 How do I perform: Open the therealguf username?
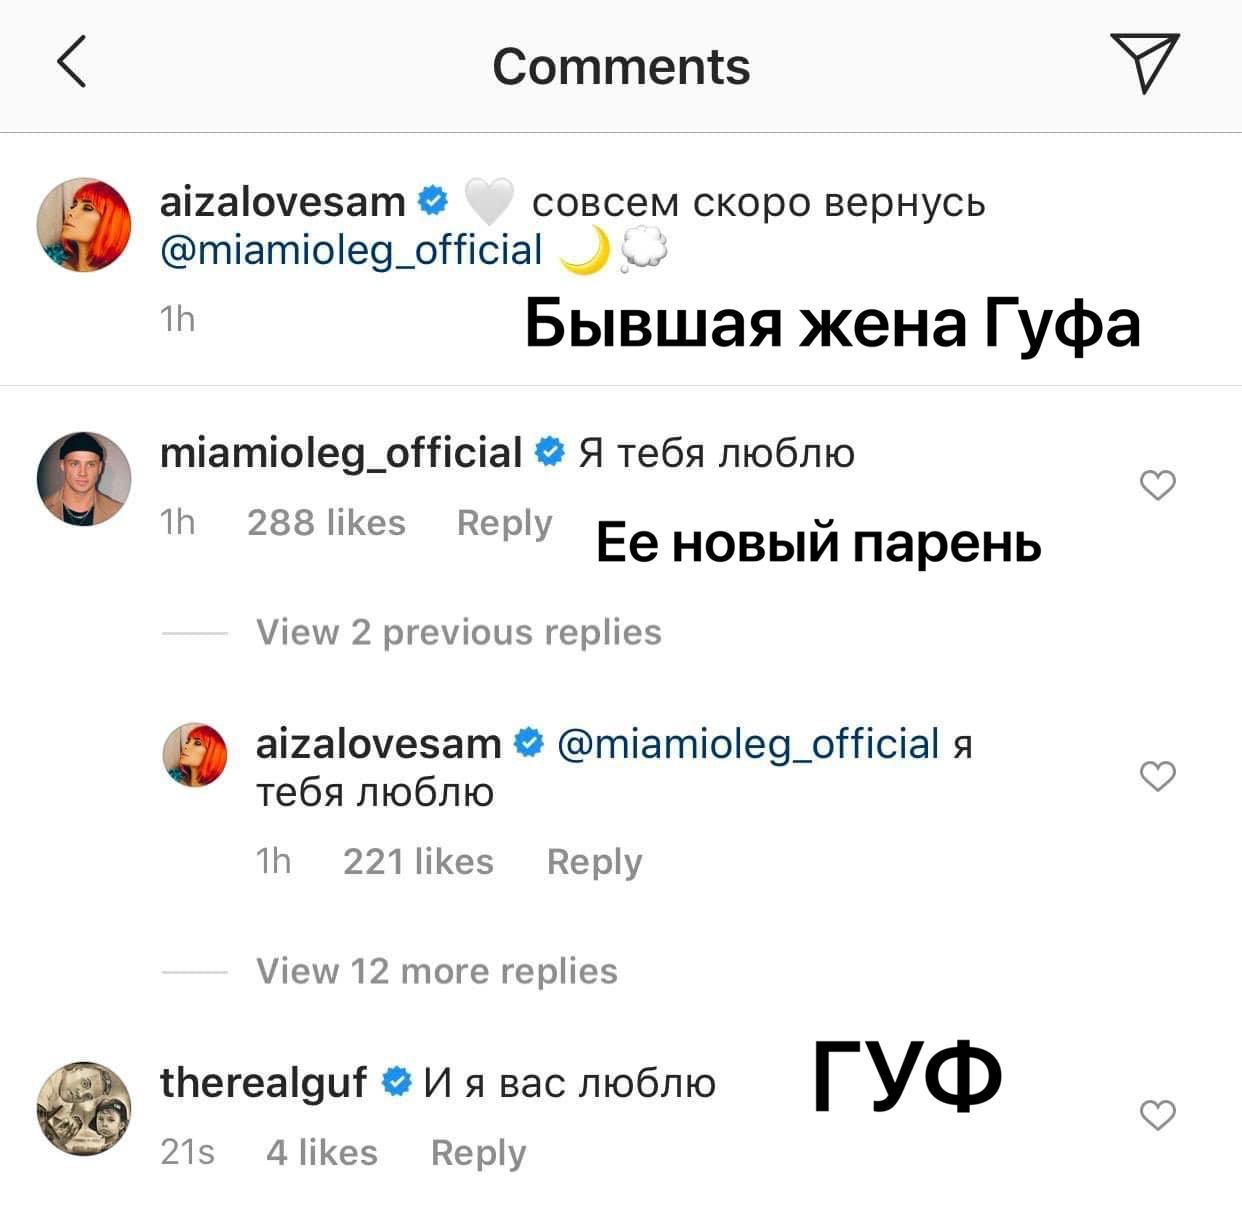[x=263, y=1083]
